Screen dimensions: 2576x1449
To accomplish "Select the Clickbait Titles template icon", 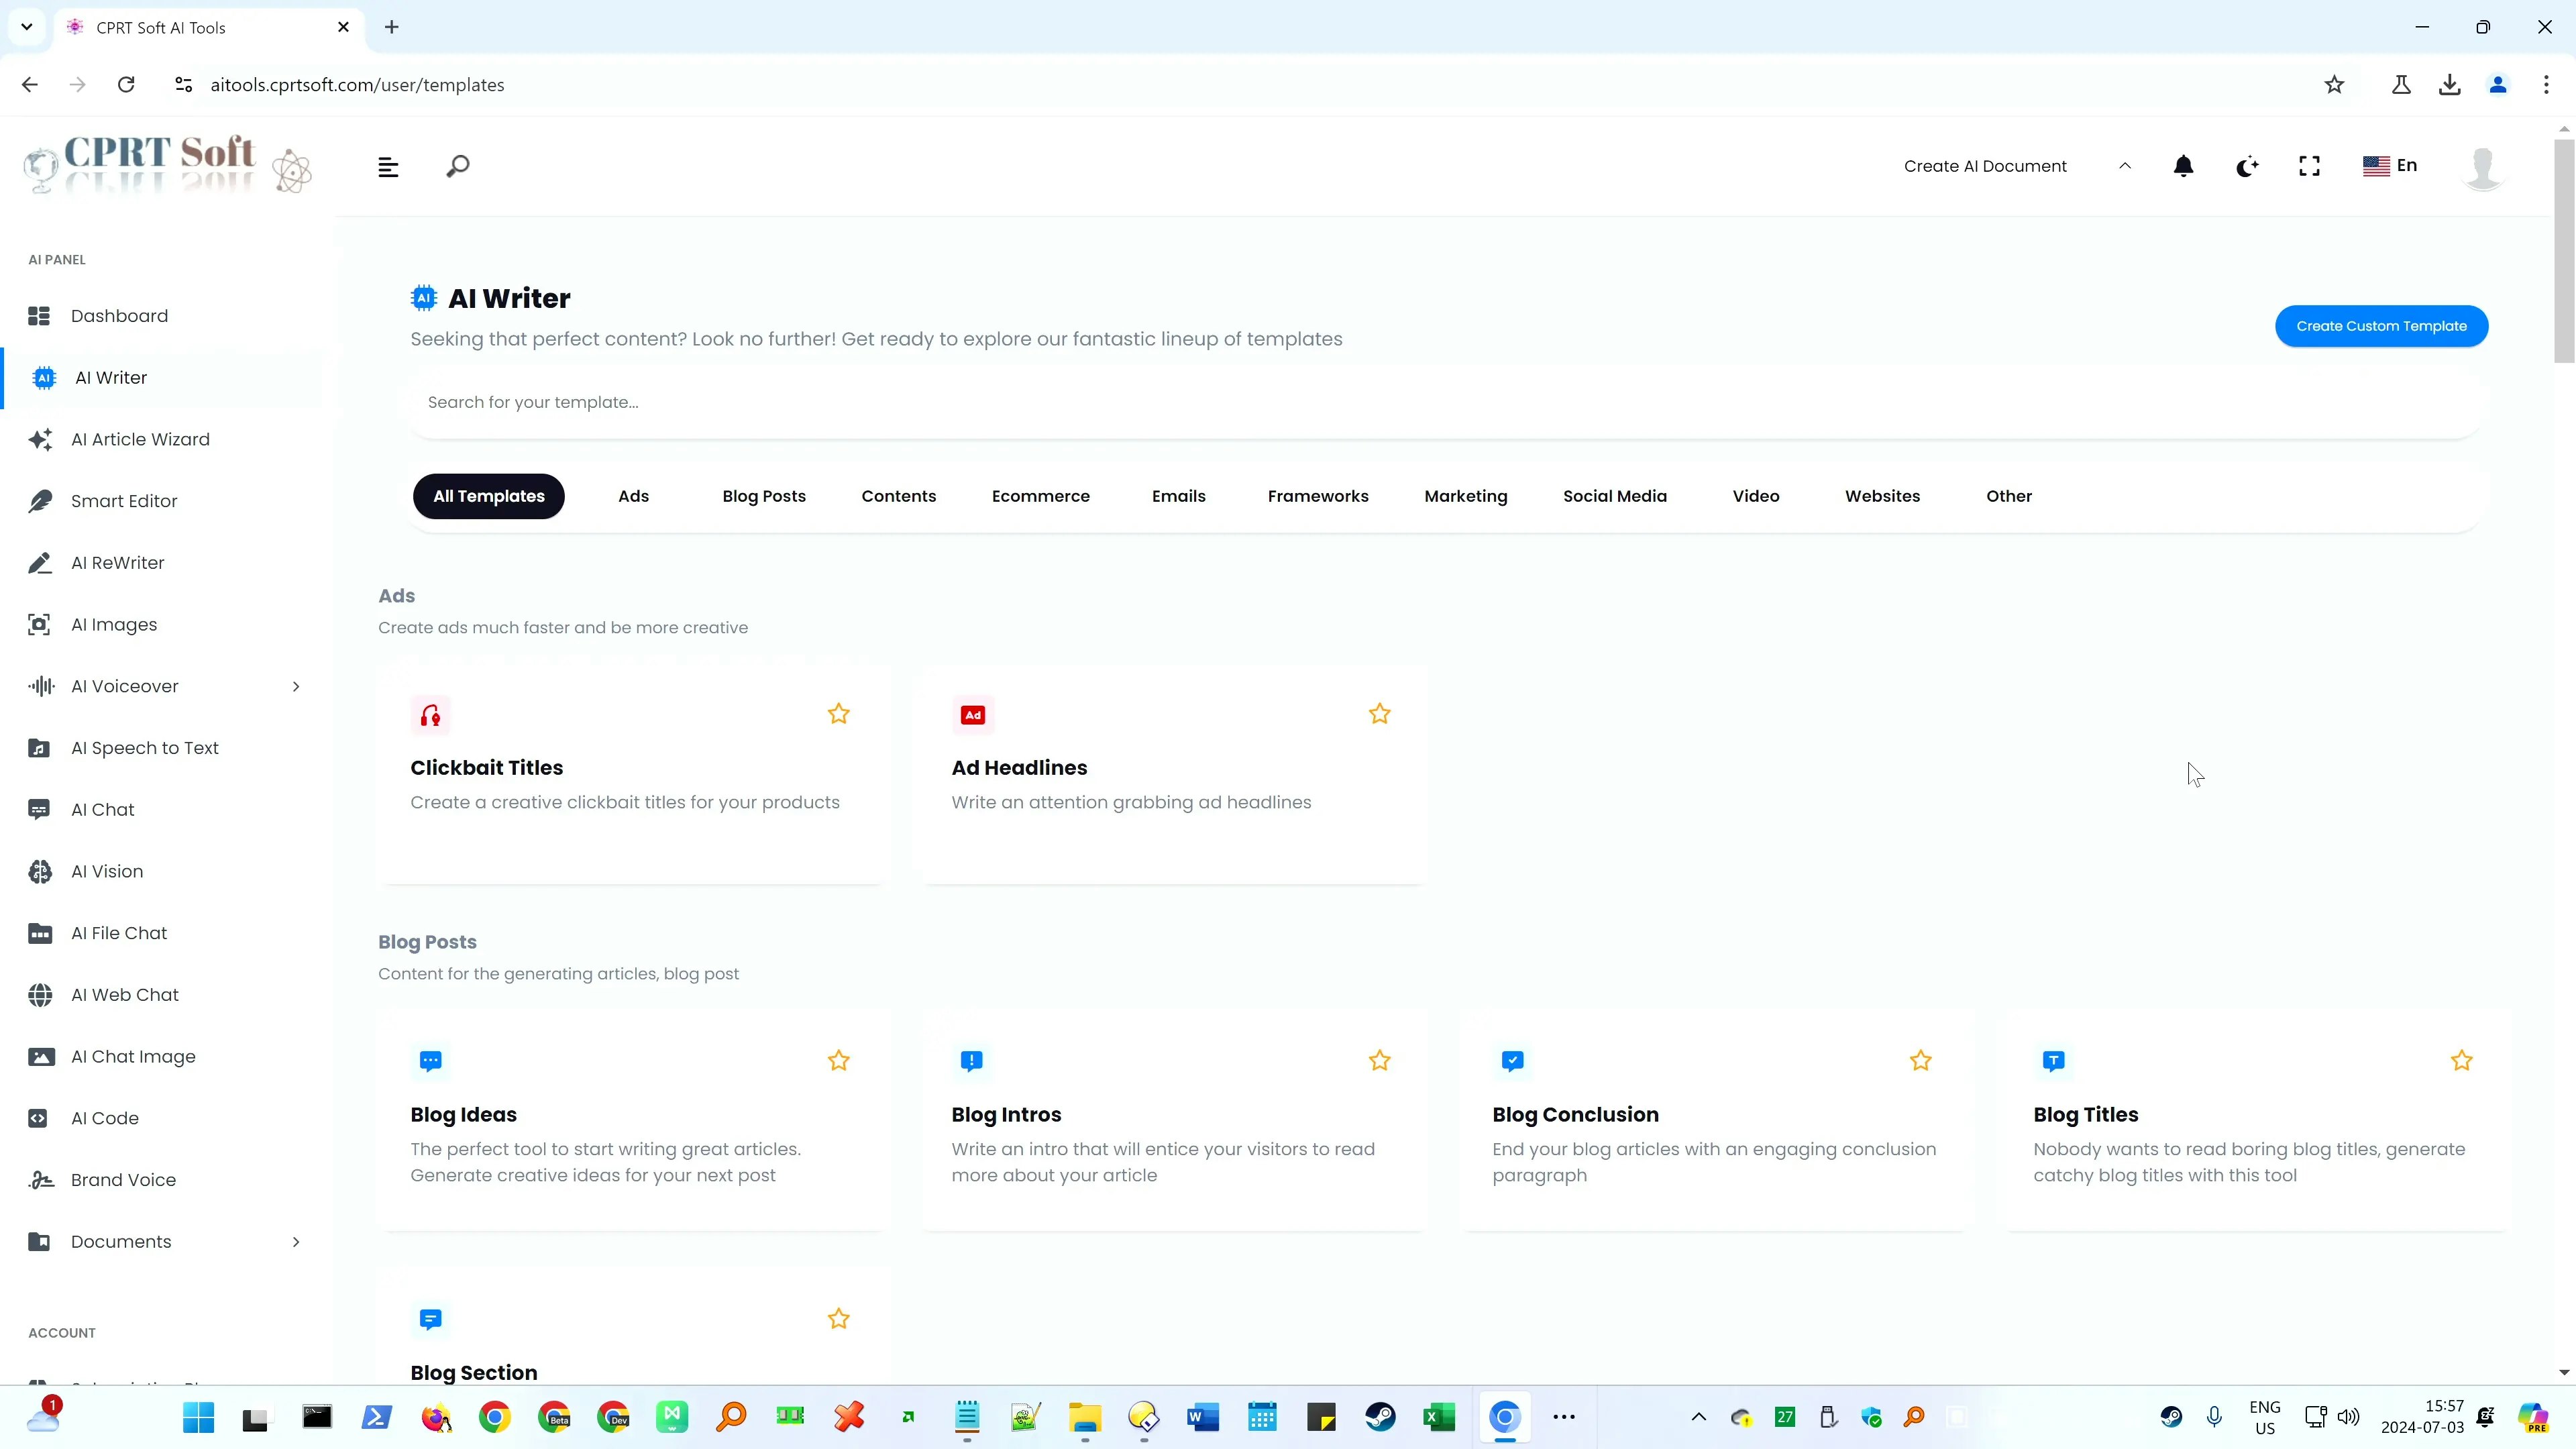I will click(x=430, y=715).
